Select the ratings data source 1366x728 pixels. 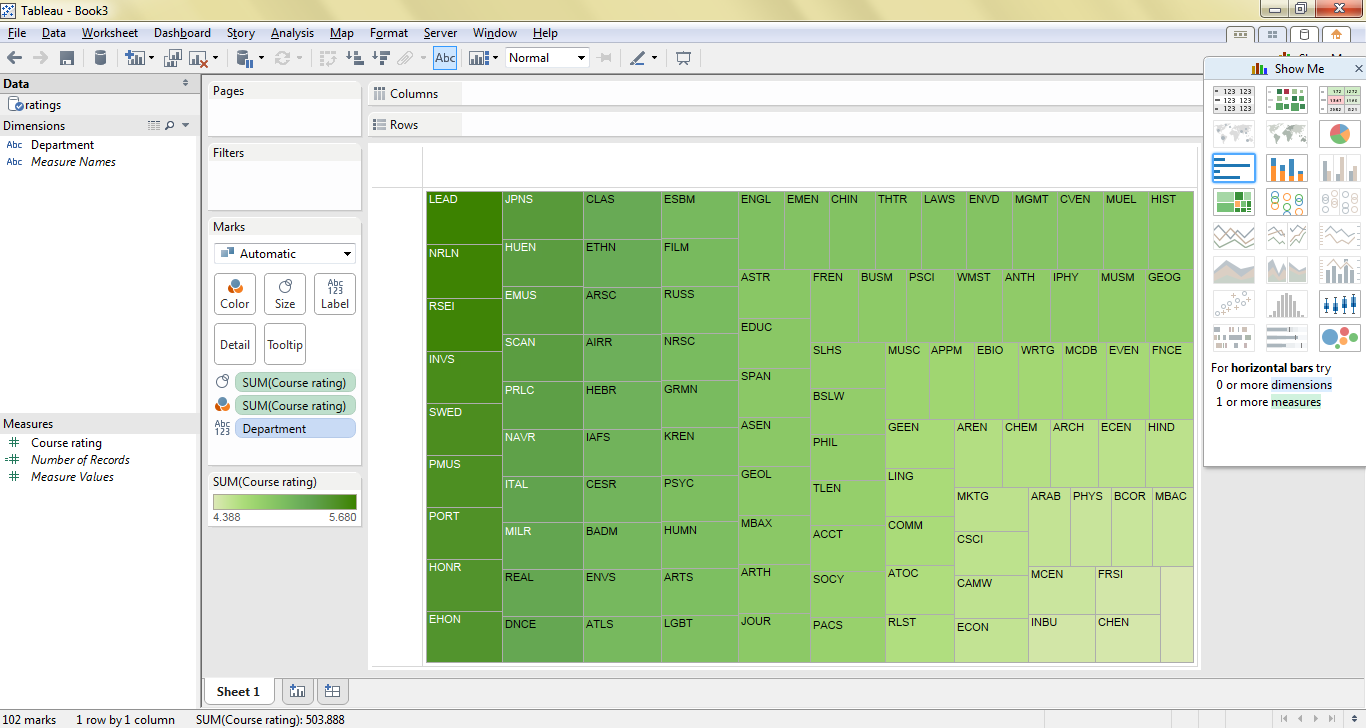click(x=43, y=105)
